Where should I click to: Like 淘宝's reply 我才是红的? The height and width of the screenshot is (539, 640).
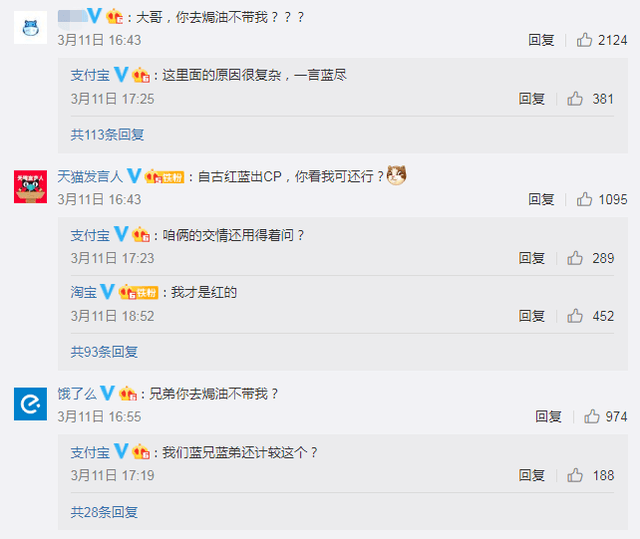point(575,316)
